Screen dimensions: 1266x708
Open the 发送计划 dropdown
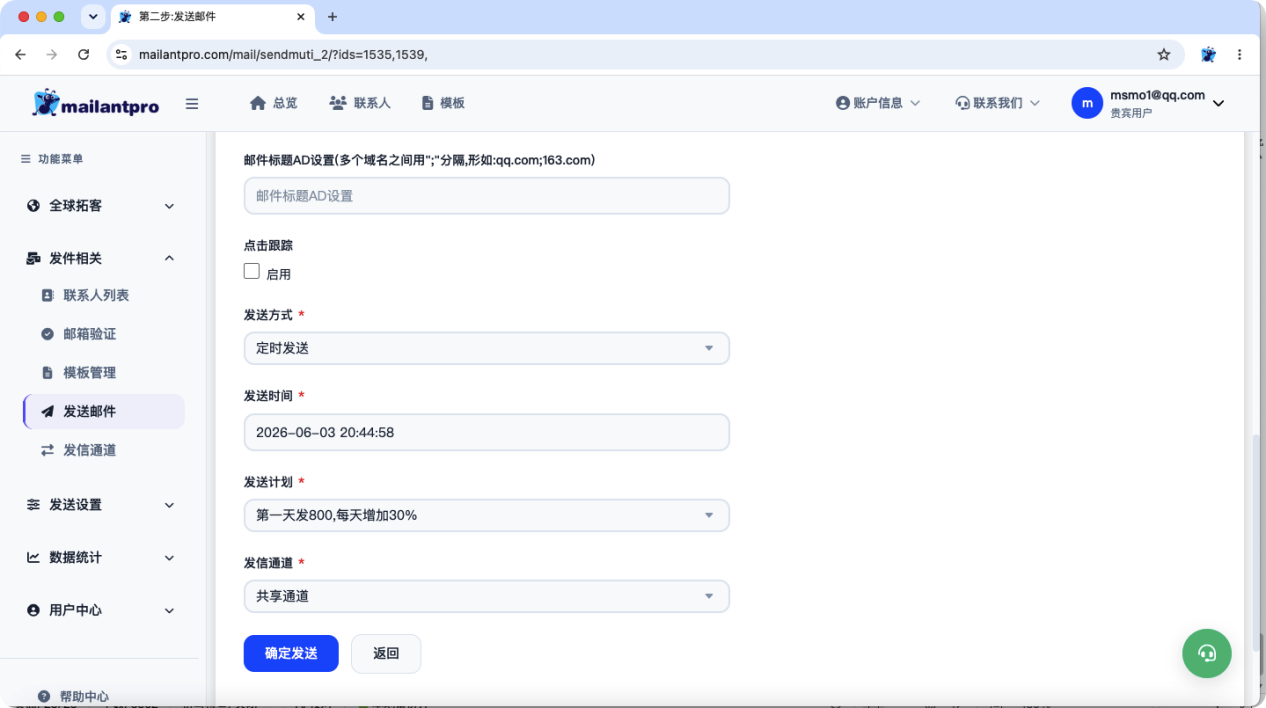(x=487, y=515)
